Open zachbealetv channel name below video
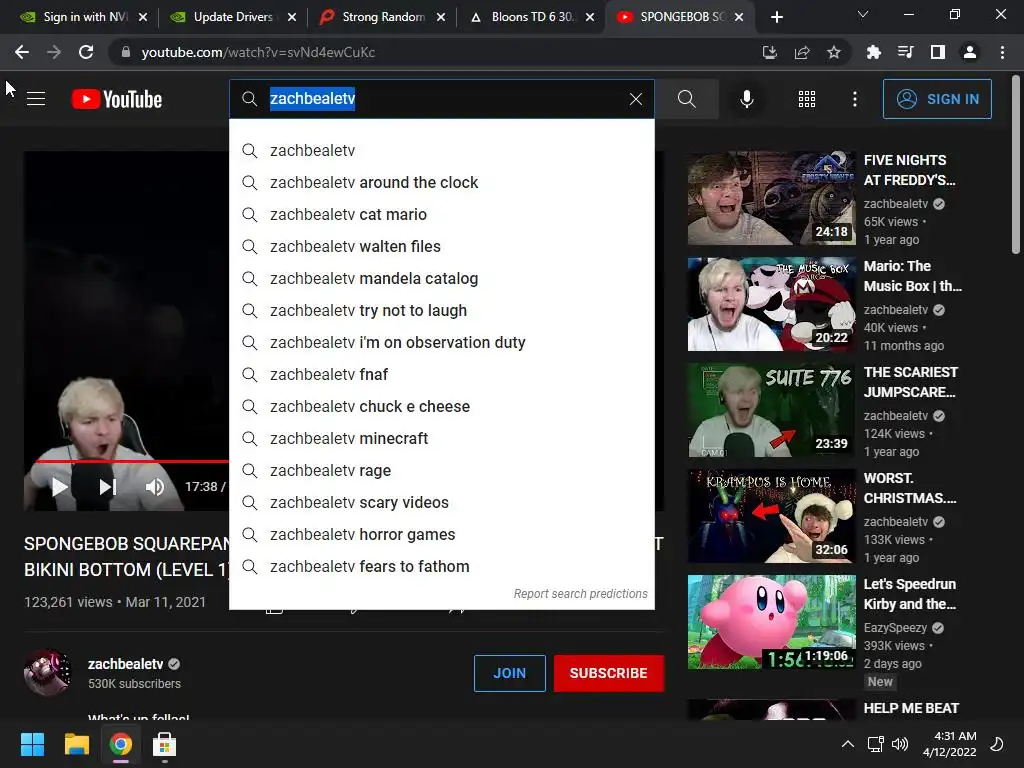The width and height of the screenshot is (1024, 768). [125, 664]
